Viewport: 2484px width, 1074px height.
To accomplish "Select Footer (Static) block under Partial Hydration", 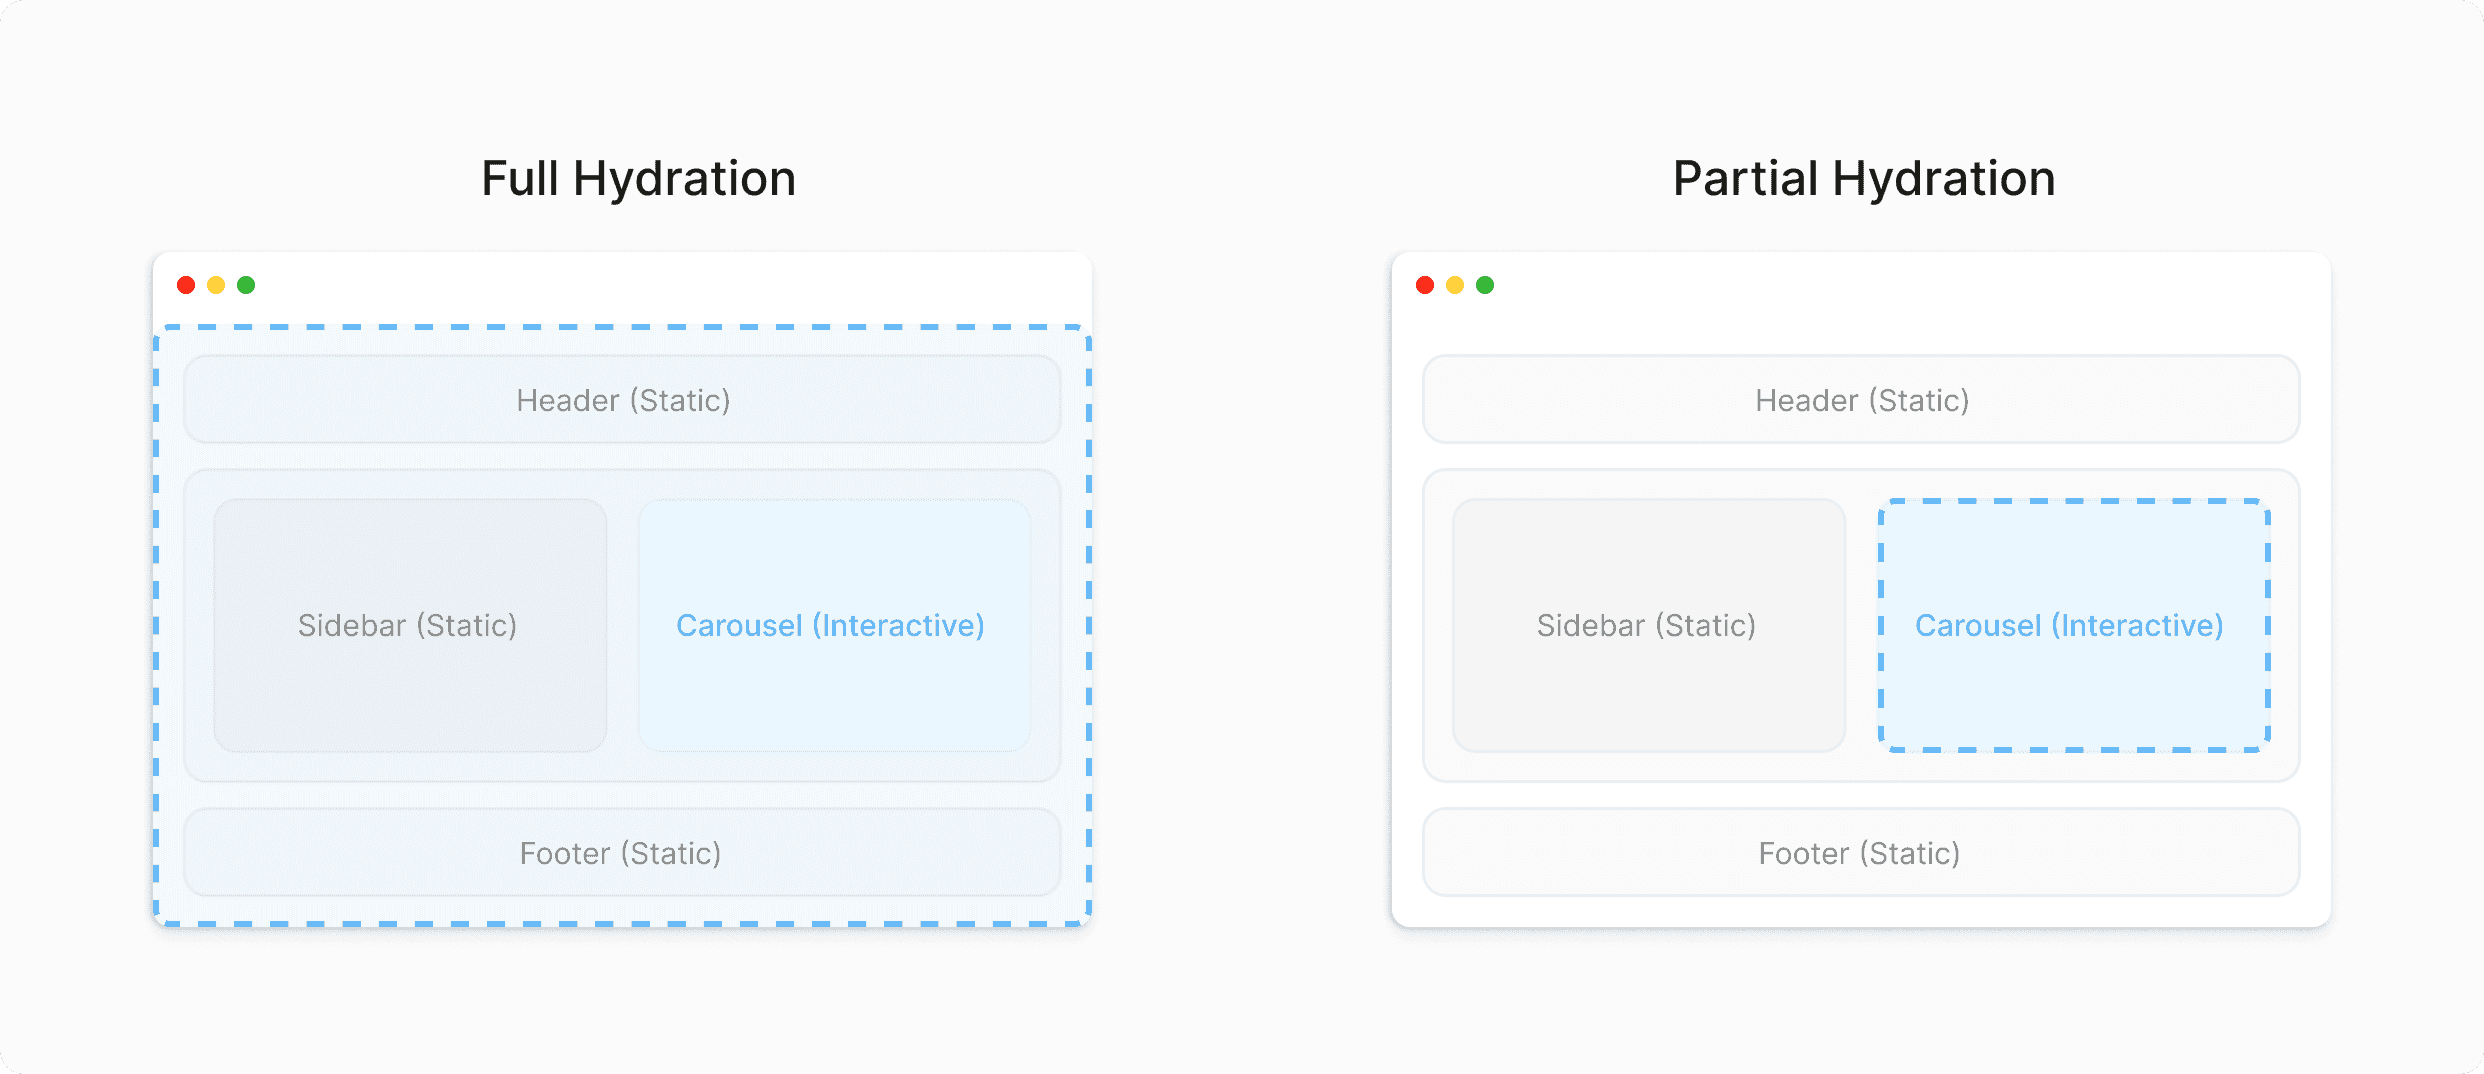I will click(1861, 853).
